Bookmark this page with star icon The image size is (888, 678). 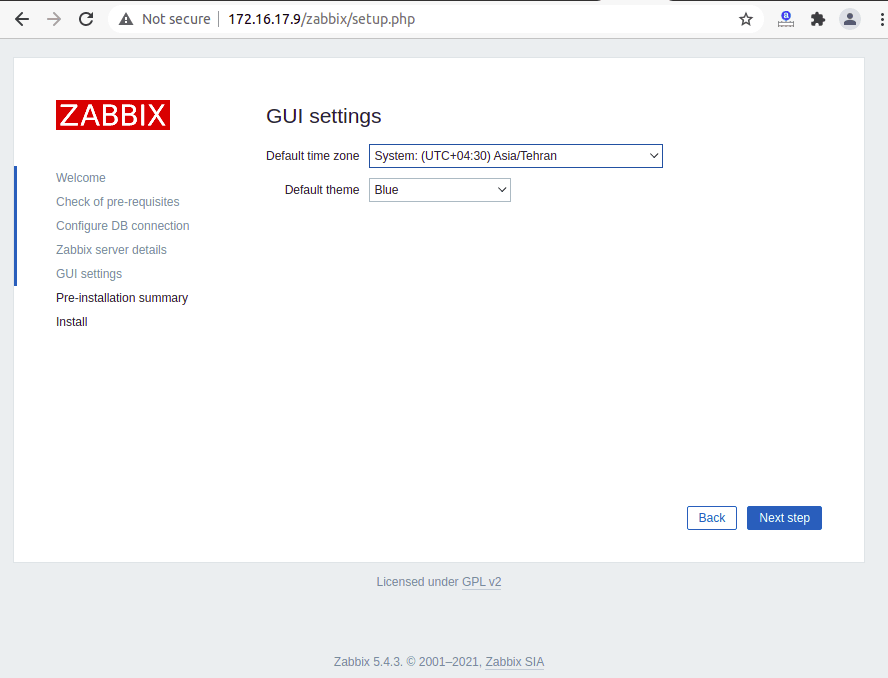(x=746, y=19)
